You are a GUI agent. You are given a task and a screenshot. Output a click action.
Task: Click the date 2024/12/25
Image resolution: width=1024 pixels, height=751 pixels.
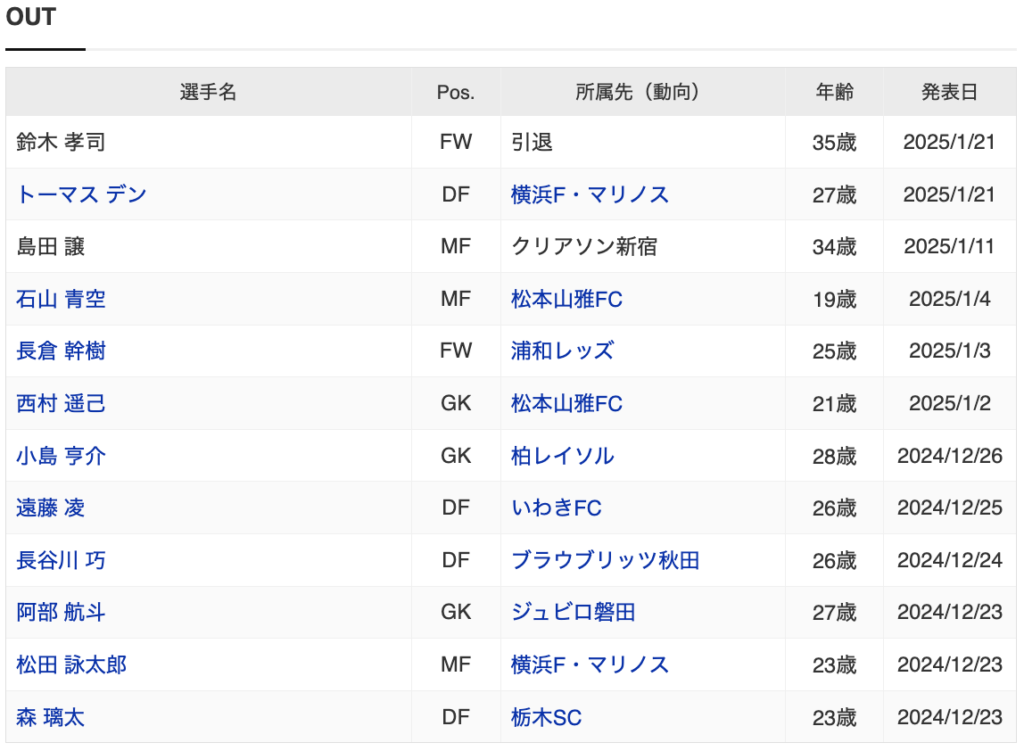point(950,508)
